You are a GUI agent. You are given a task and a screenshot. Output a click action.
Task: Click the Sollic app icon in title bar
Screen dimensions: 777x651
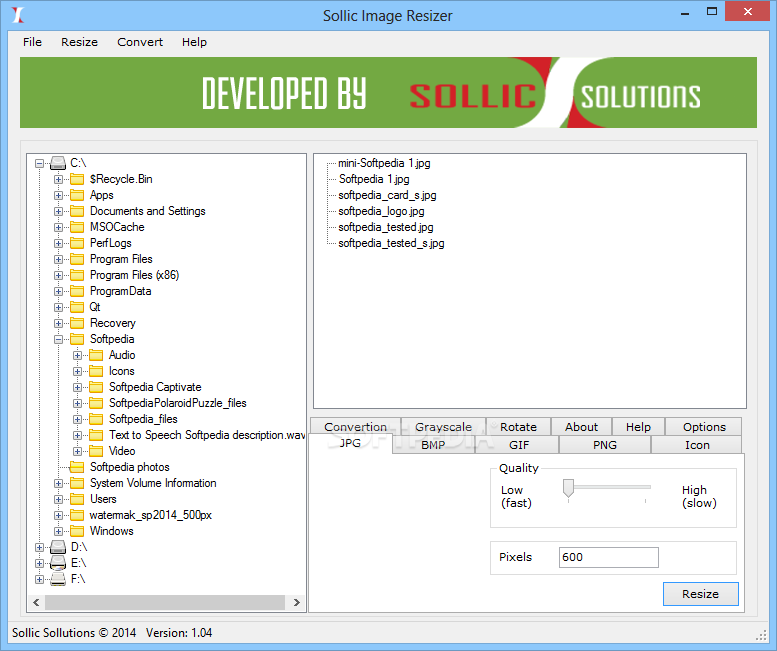click(x=17, y=15)
